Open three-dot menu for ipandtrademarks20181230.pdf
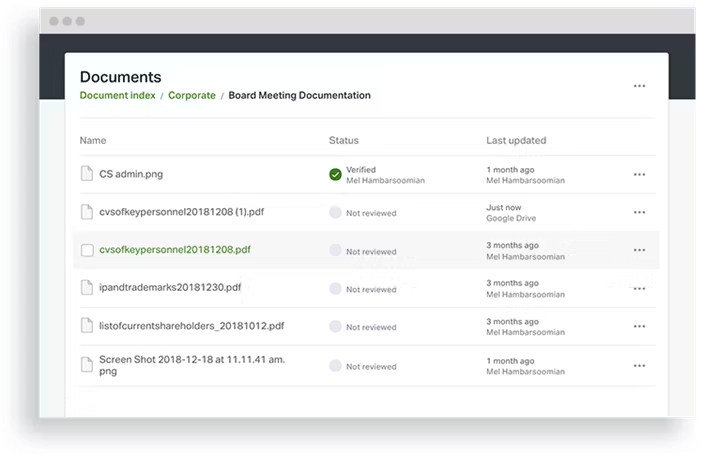Viewport: 703px width, 457px height. pos(639,288)
